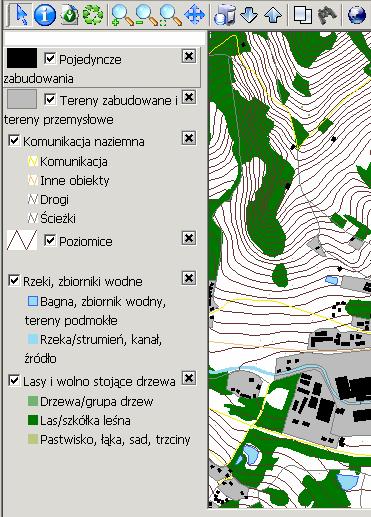This screenshot has height=517, width=371.
Task: Click the blue down arrow icon
Action: tap(249, 15)
